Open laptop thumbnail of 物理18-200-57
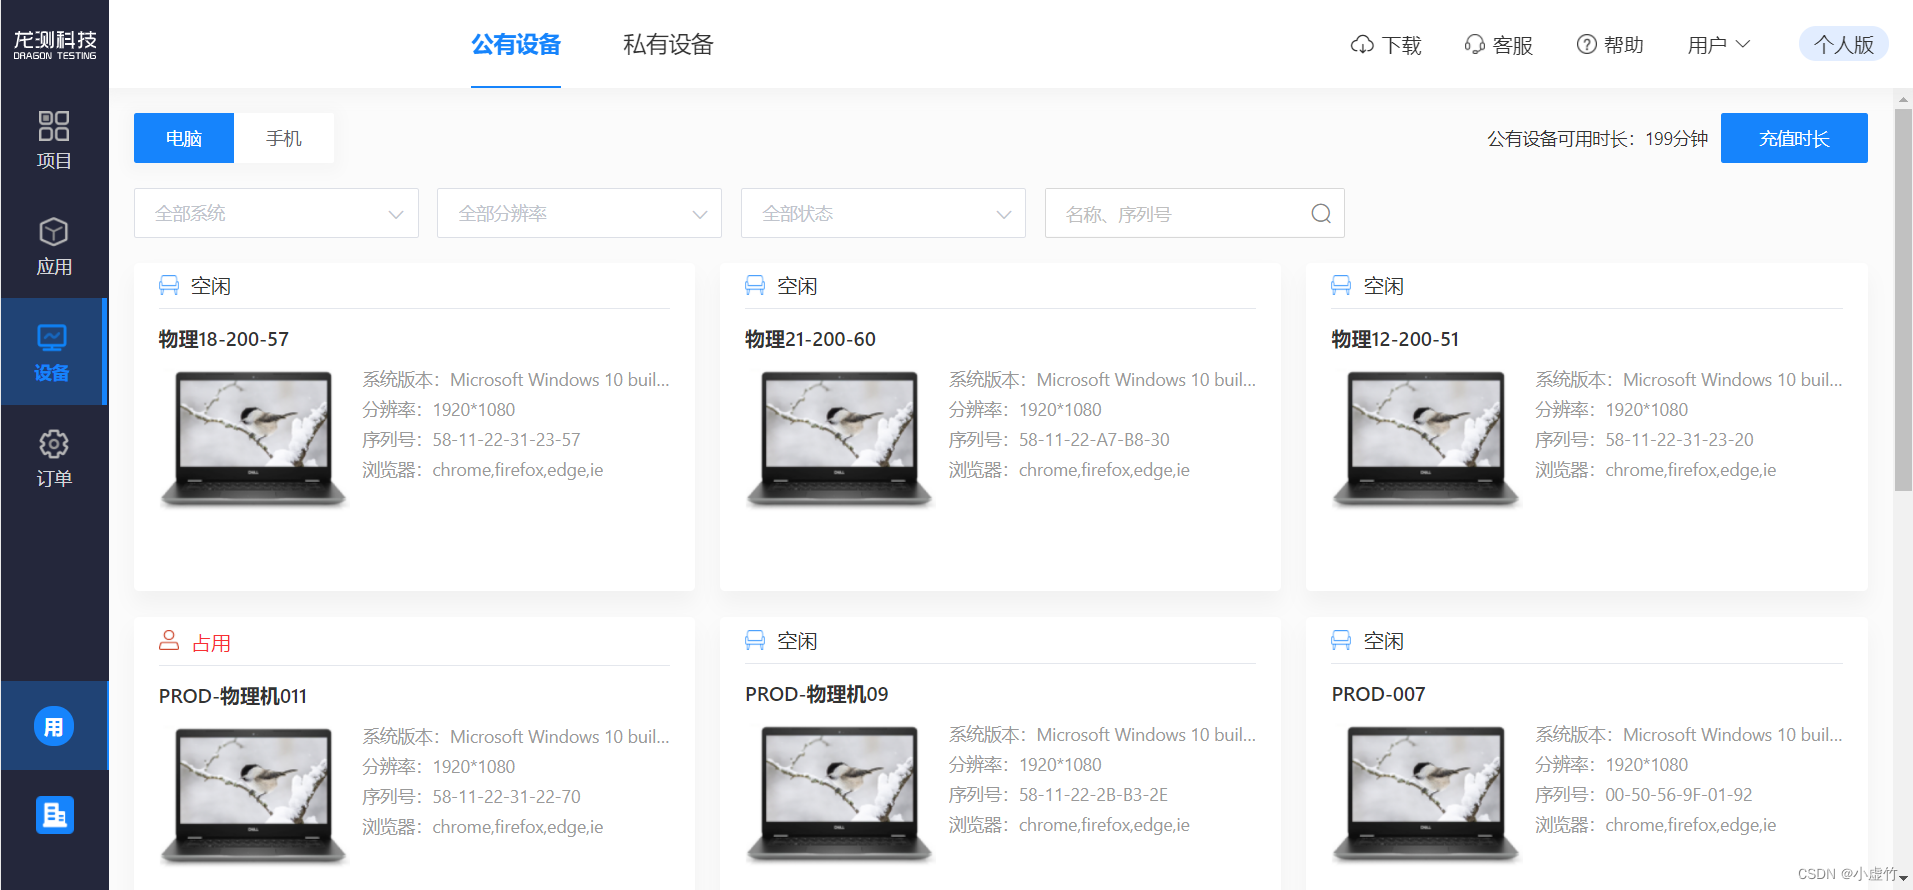The height and width of the screenshot is (890, 1913). [x=254, y=438]
